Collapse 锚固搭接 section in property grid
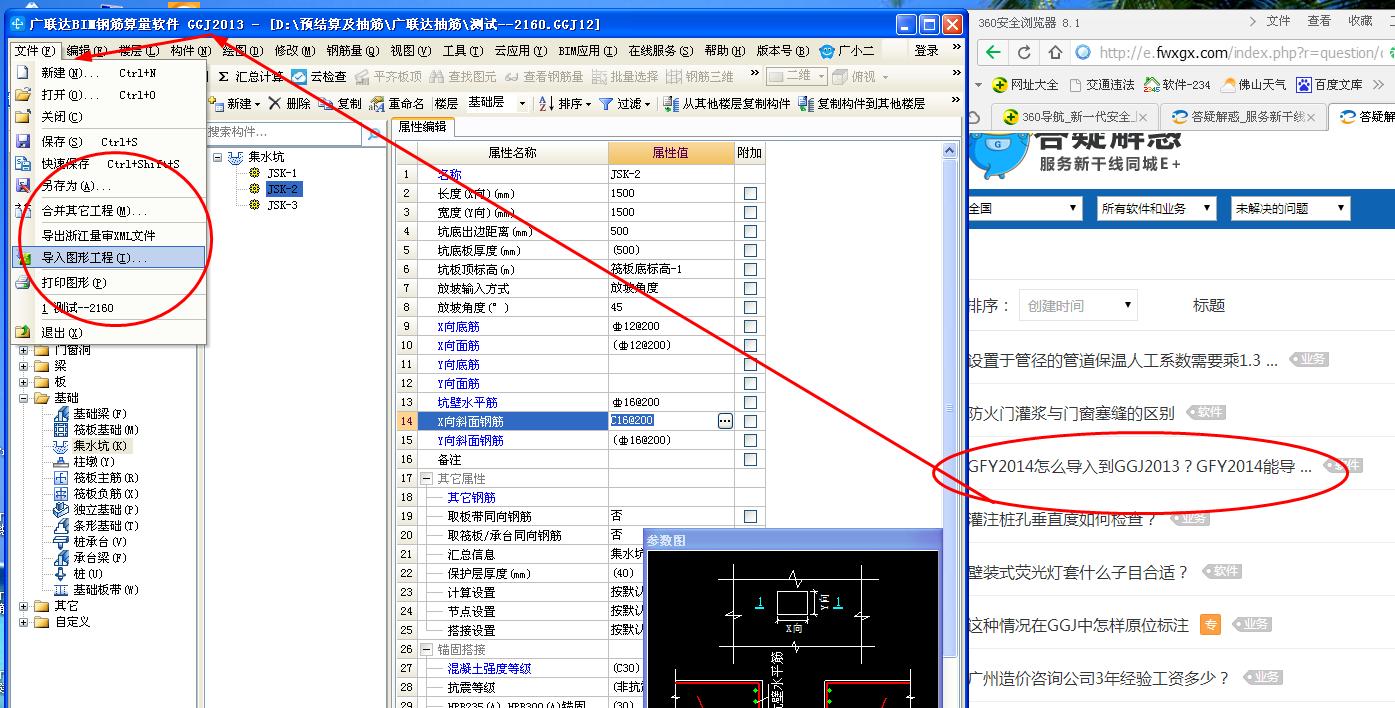Screen dimensions: 1395x708 point(427,649)
